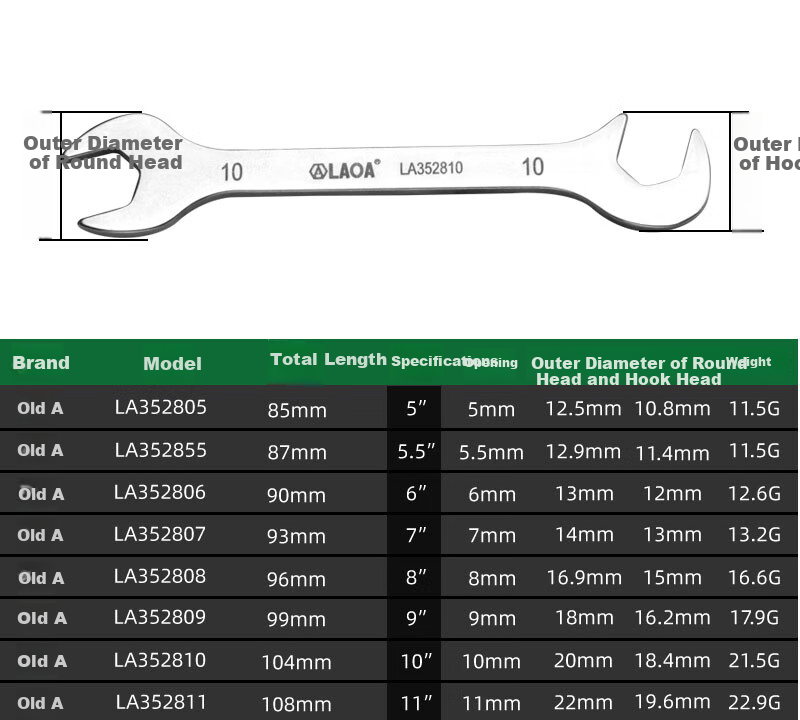The width and height of the screenshot is (800, 720).
Task: Select the 7″ specification cell
Action: coord(416,535)
